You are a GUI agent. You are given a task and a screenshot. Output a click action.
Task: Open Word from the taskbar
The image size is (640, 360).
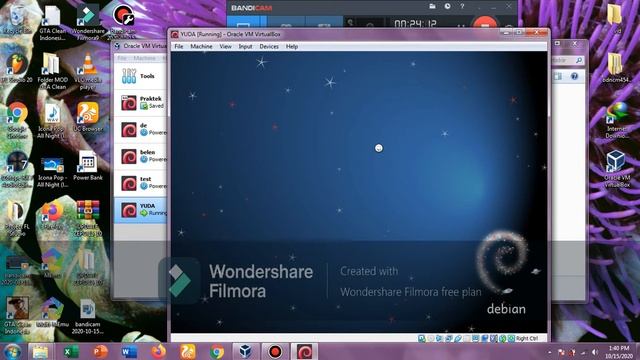tap(129, 351)
